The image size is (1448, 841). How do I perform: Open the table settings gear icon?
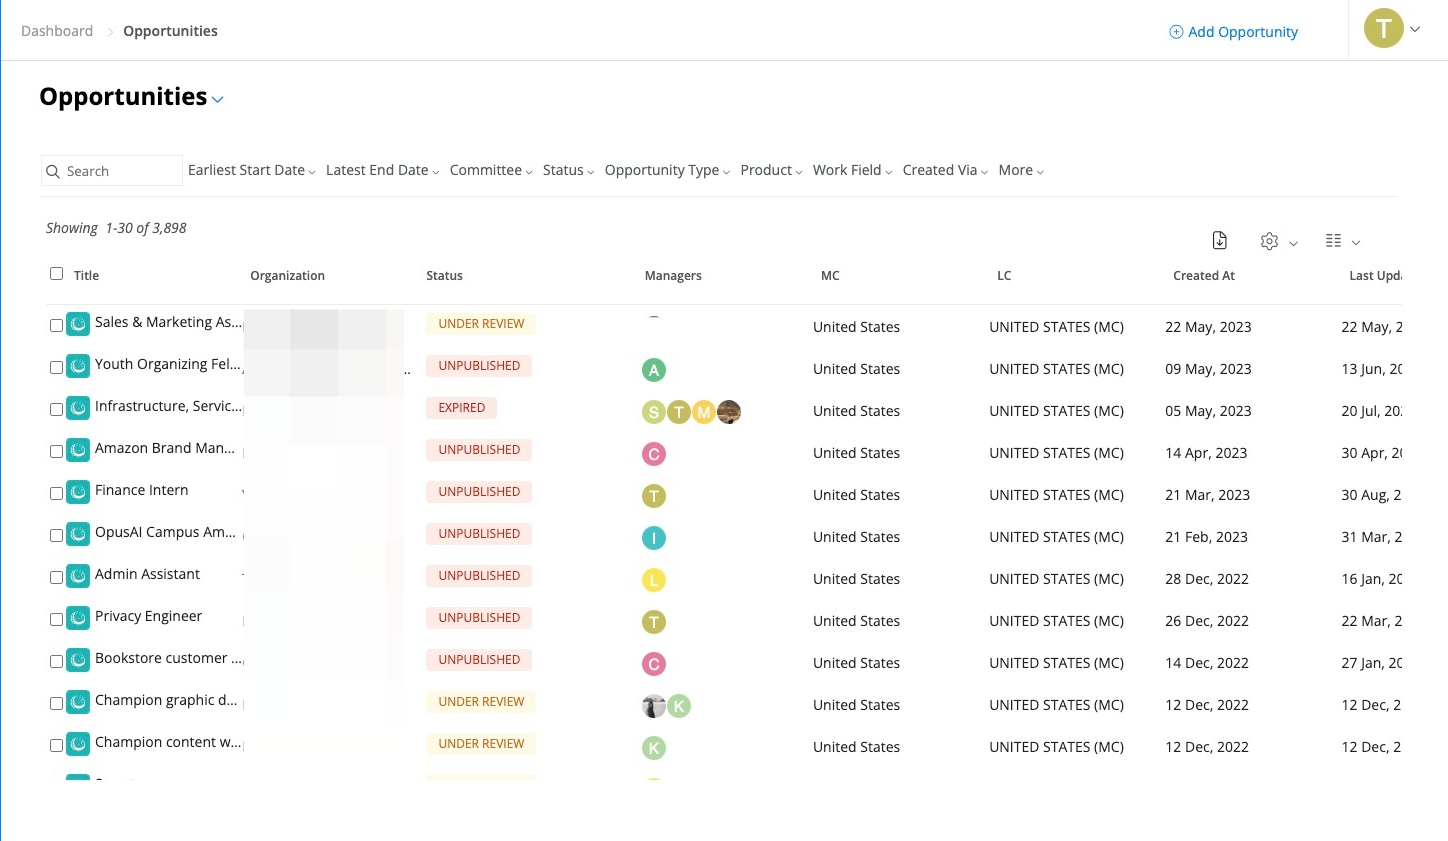point(1269,241)
